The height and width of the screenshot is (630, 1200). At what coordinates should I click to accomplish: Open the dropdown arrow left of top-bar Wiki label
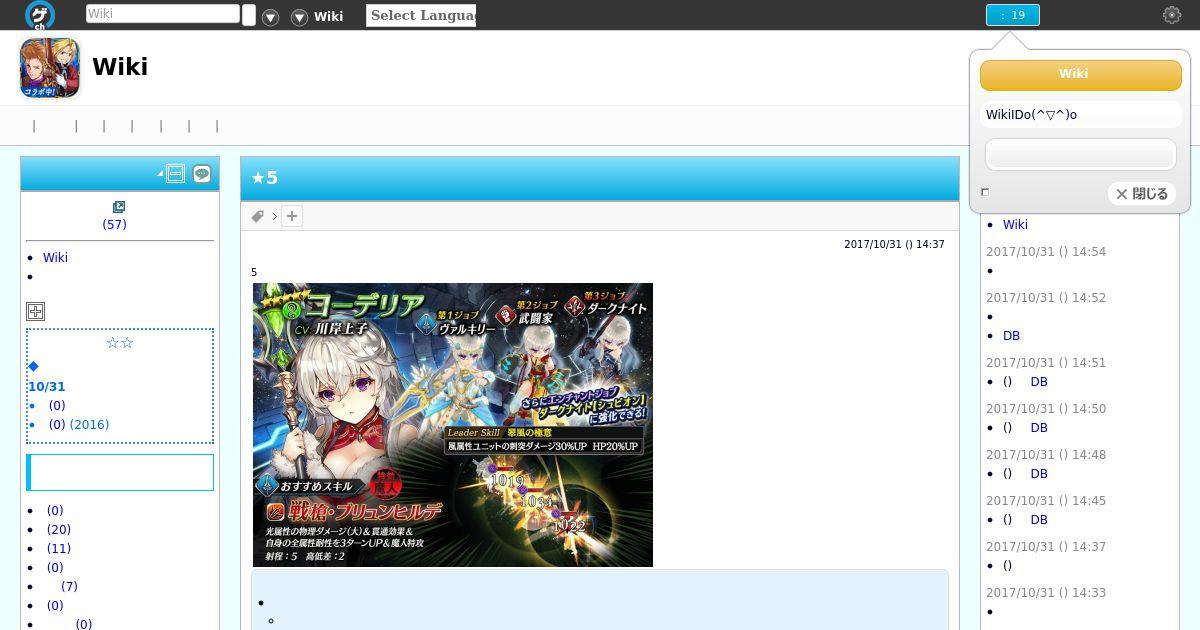(299, 17)
